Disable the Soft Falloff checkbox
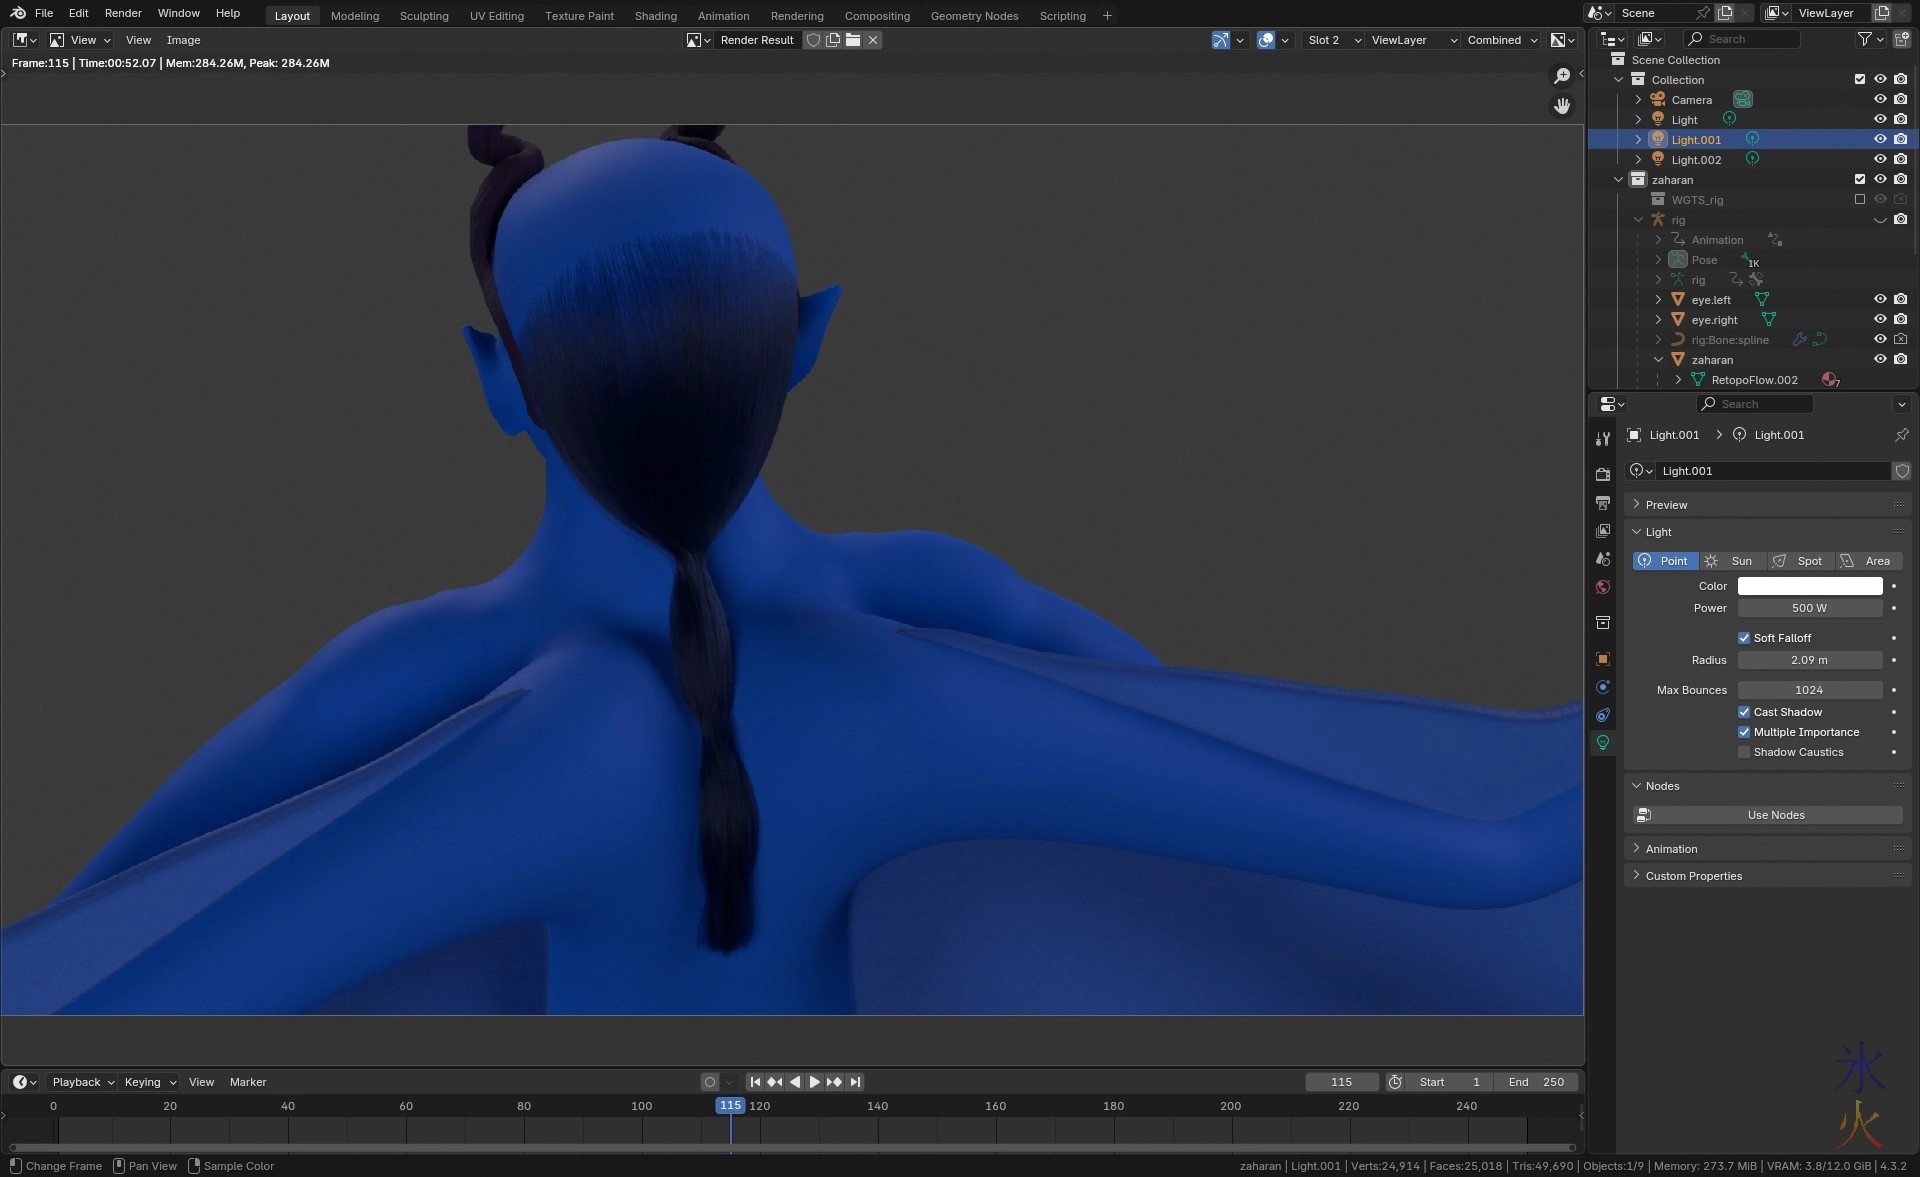The width and height of the screenshot is (1920, 1177). [1744, 638]
